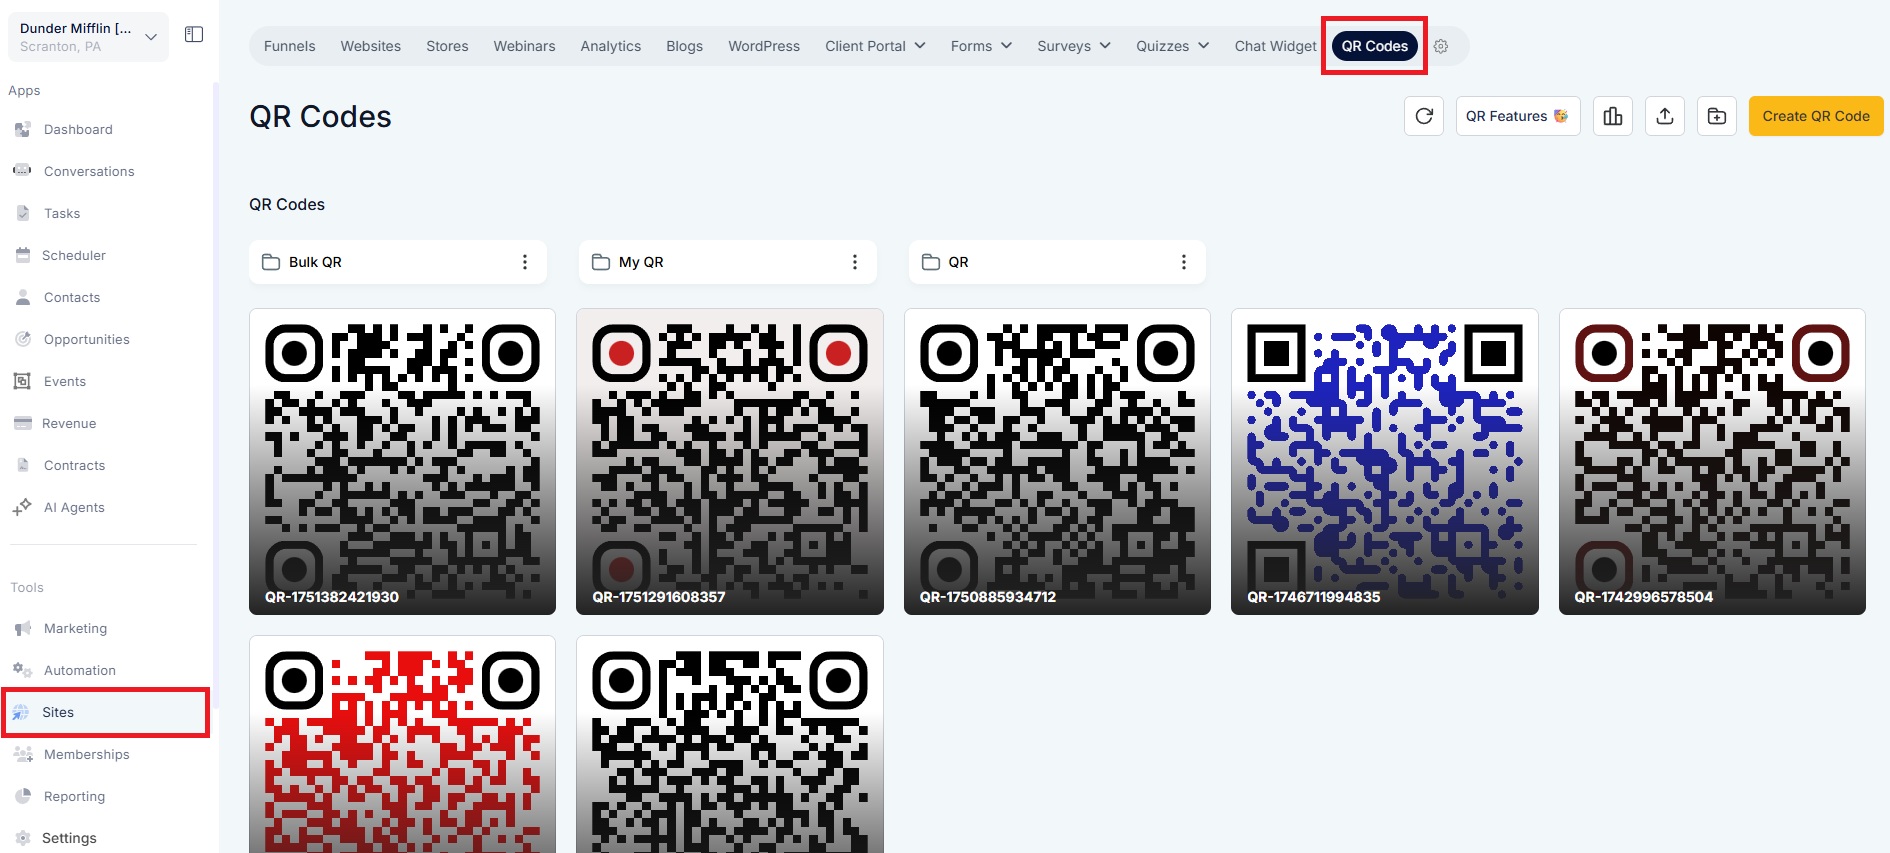Click the Revenue card icon
The height and width of the screenshot is (853, 1890).
coord(23,423)
